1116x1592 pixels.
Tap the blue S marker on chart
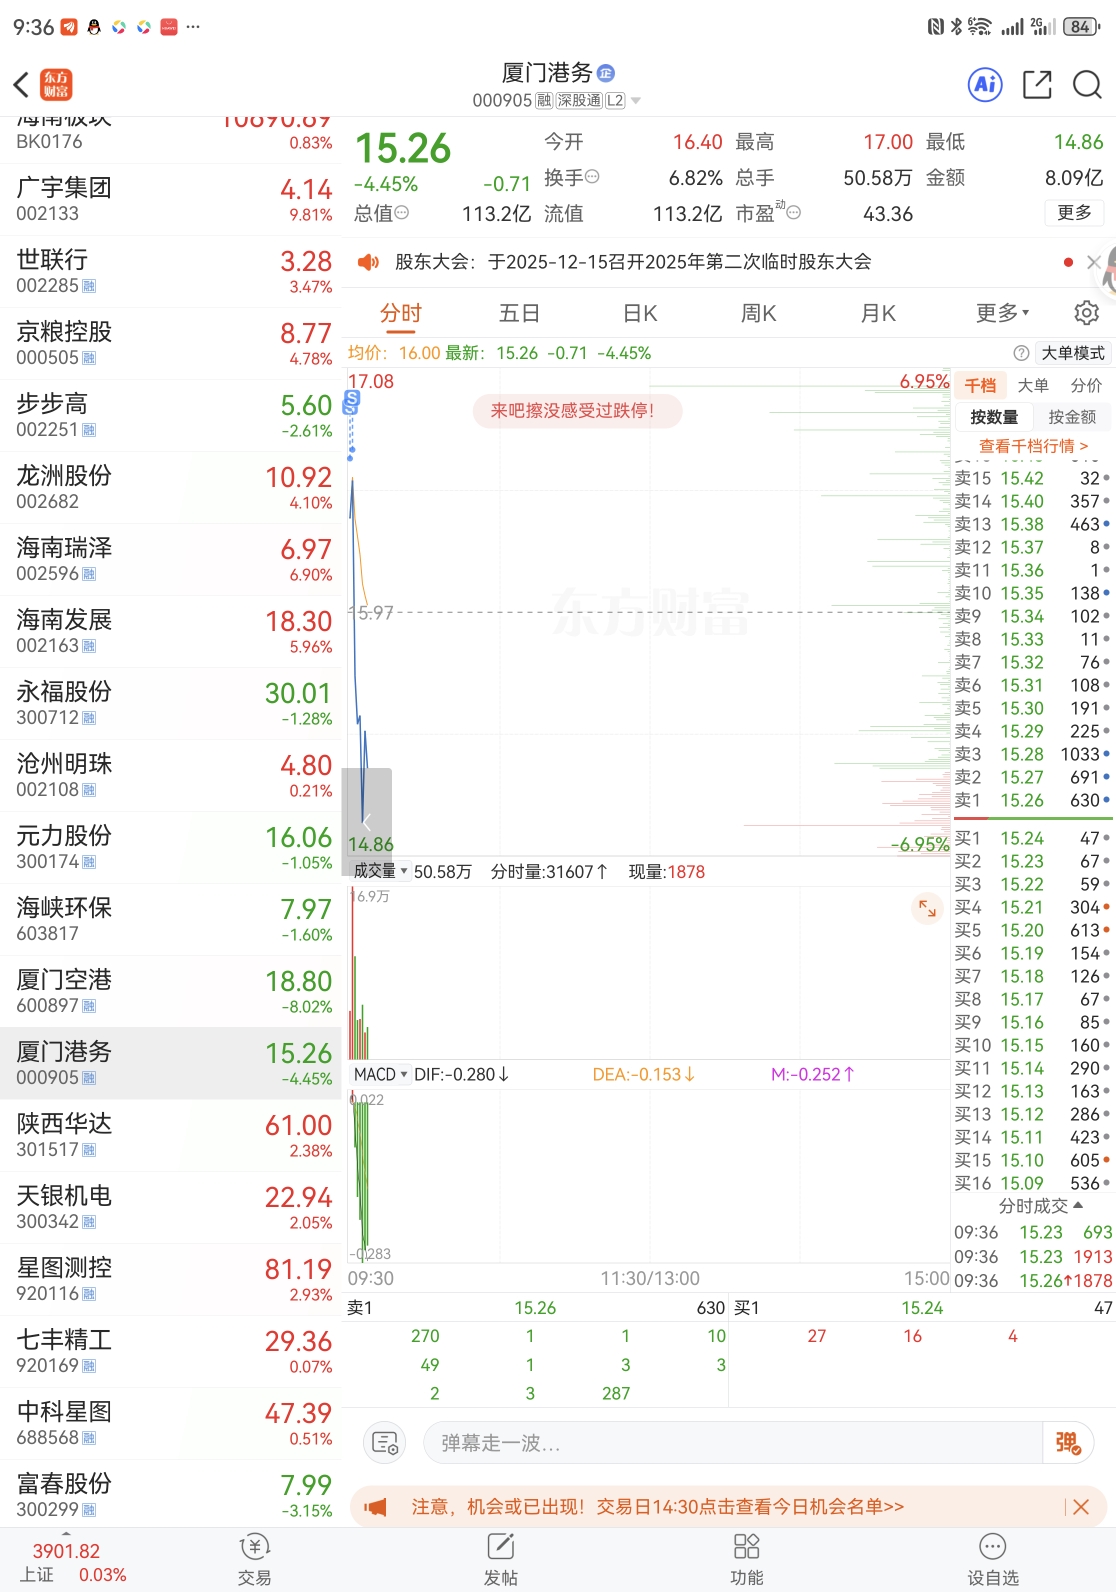point(351,402)
